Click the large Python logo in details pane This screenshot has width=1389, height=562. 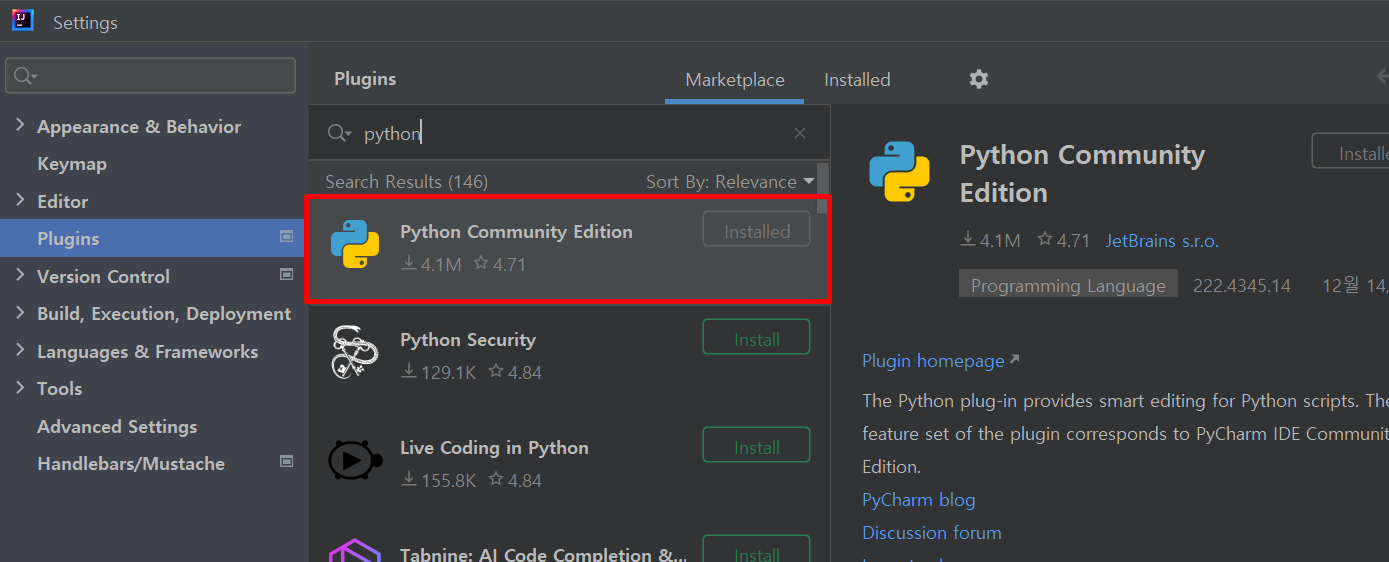pyautogui.click(x=900, y=171)
